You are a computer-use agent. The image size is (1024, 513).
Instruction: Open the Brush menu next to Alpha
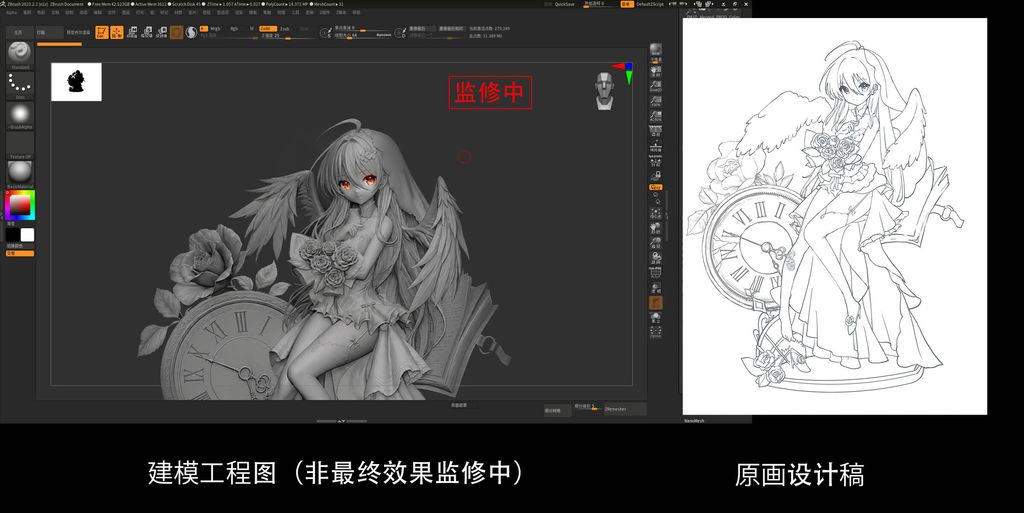27,12
